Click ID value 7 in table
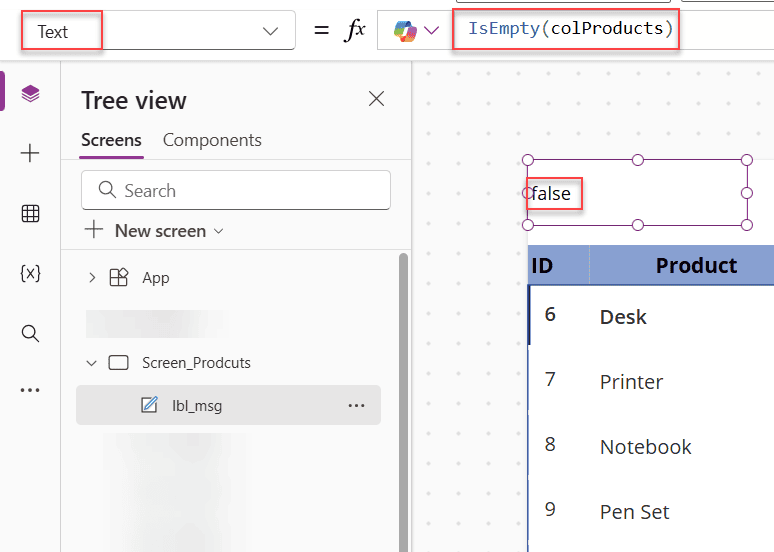 (x=550, y=379)
